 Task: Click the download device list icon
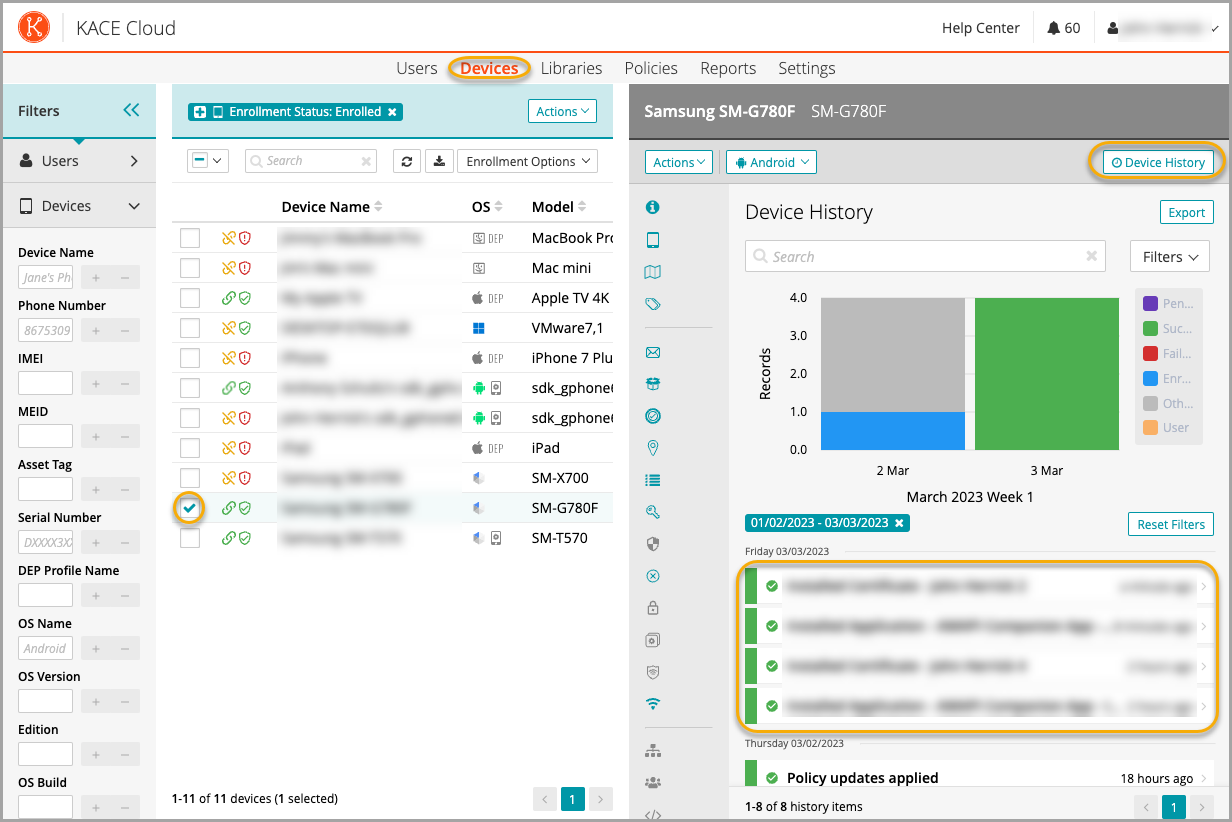point(438,162)
